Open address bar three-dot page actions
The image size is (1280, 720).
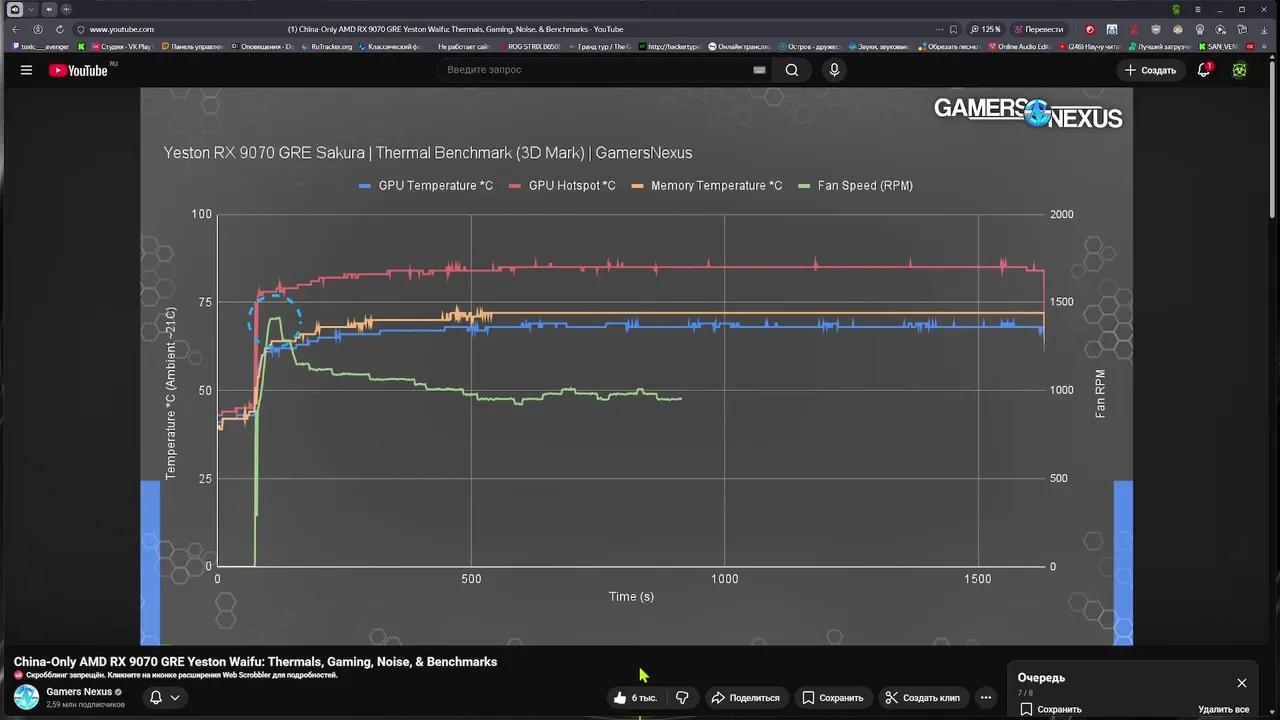pos(939,29)
